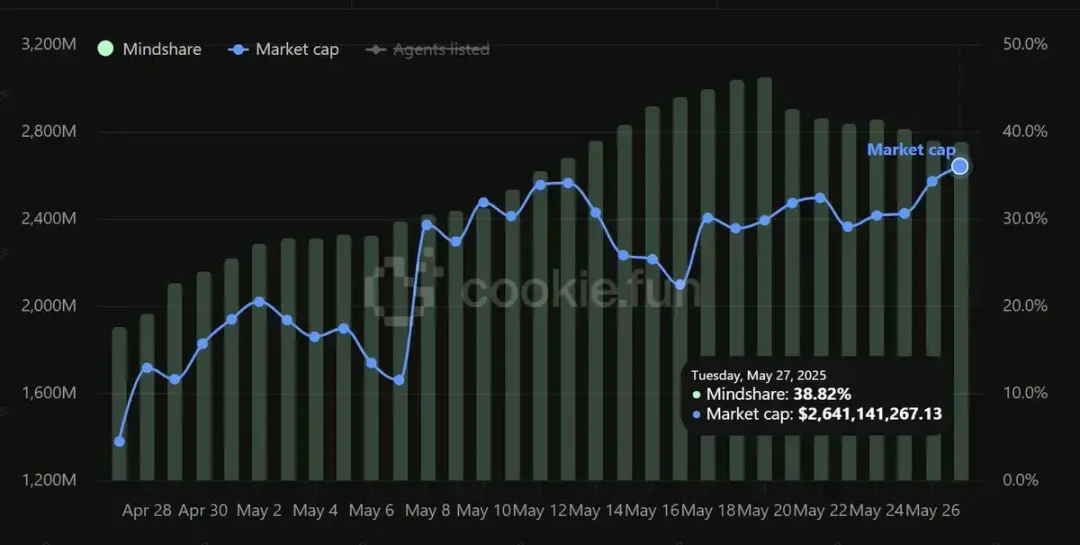Viewport: 1080px width, 545px height.
Task: Click the gray Agents listed diamond marker
Action: pos(376,50)
